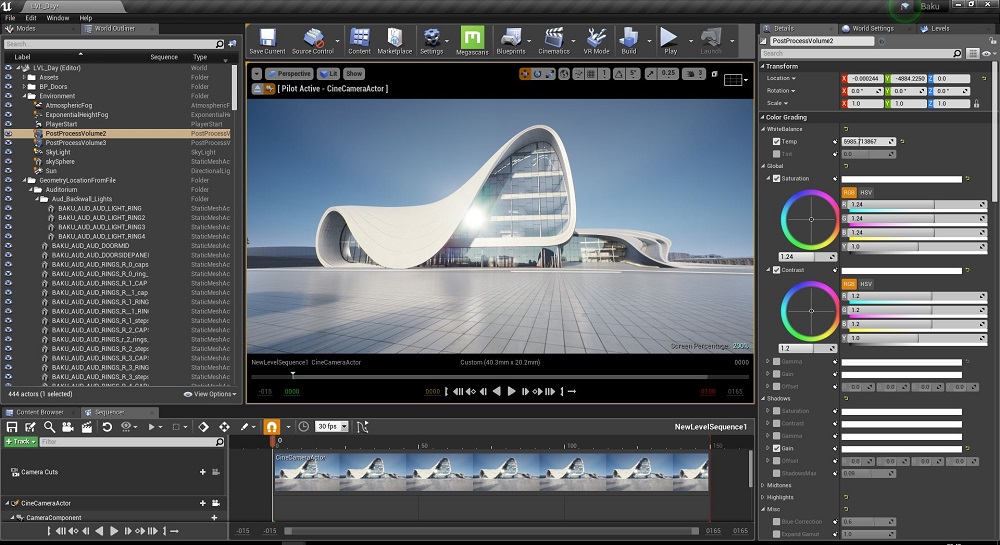Image resolution: width=1000 pixels, height=545 pixels.
Task: Switch to the Content Browser tab
Action: point(40,412)
